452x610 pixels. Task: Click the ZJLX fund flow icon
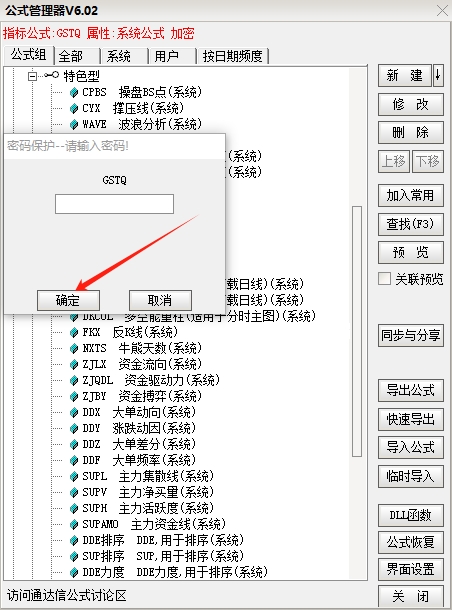tap(74, 365)
